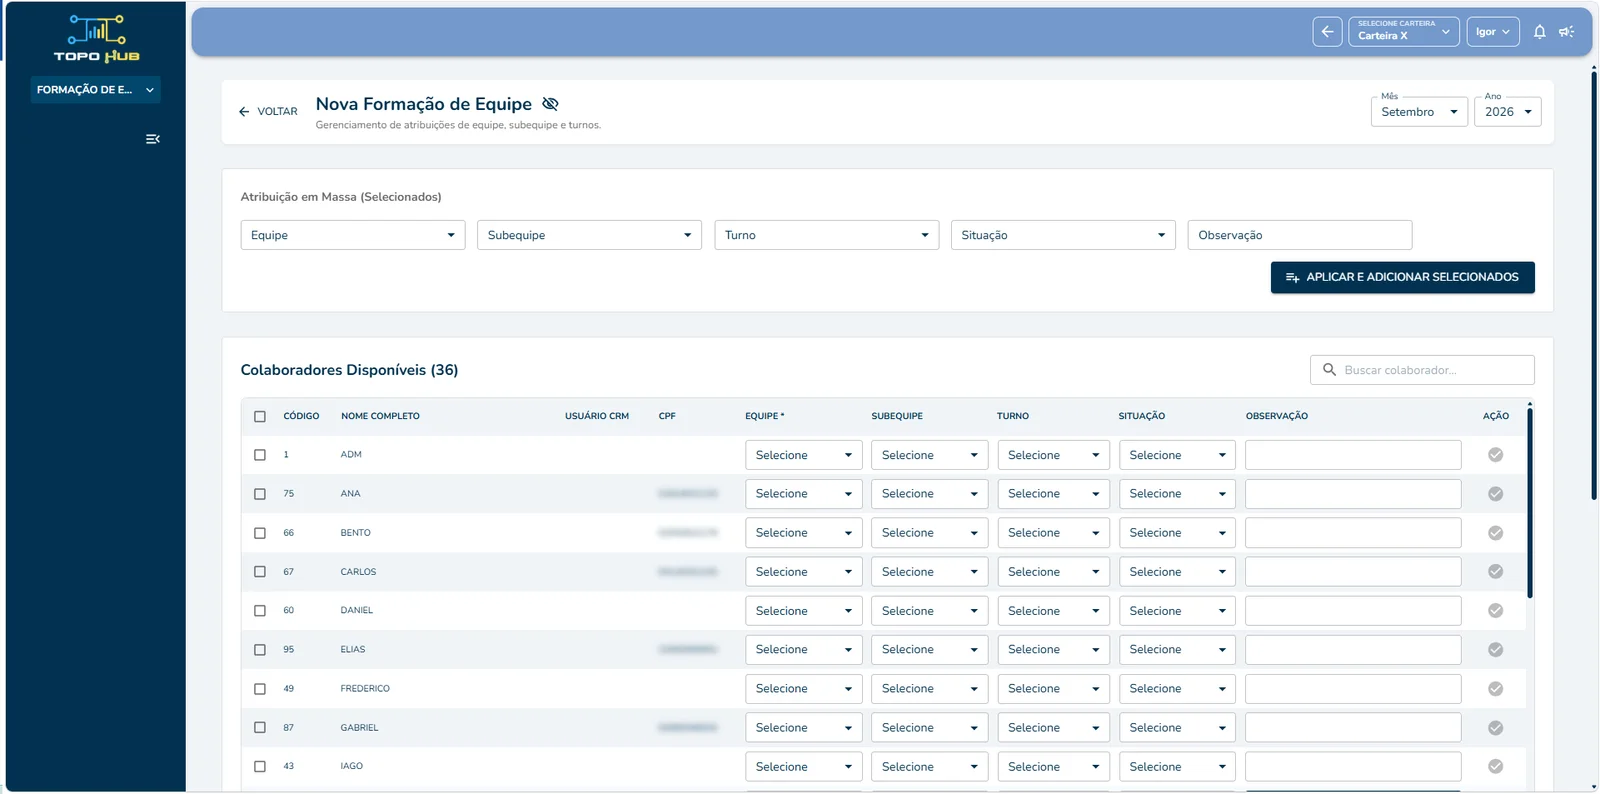Image resolution: width=1600 pixels, height=794 pixels.
Task: Open the Mês Setembro dropdown
Action: coord(1419,111)
